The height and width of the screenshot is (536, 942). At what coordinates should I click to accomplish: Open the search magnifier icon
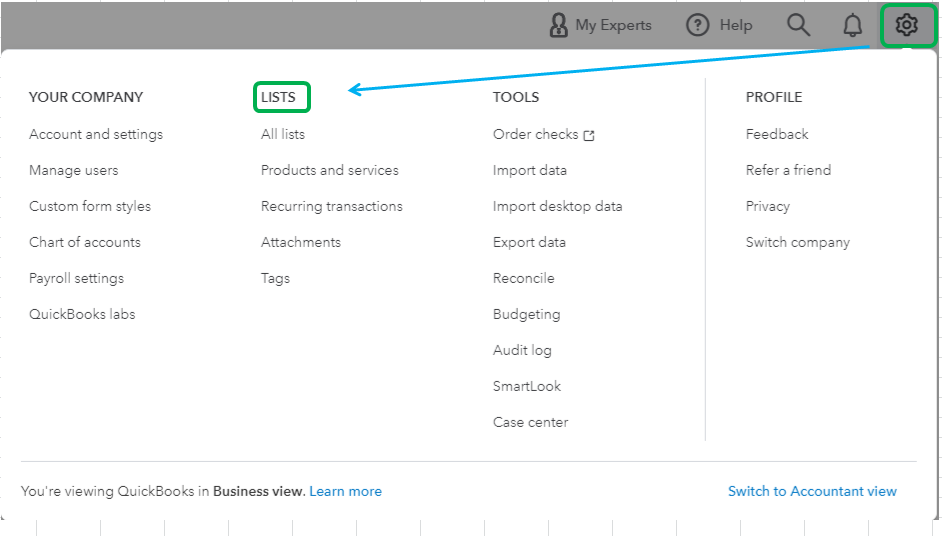[798, 25]
